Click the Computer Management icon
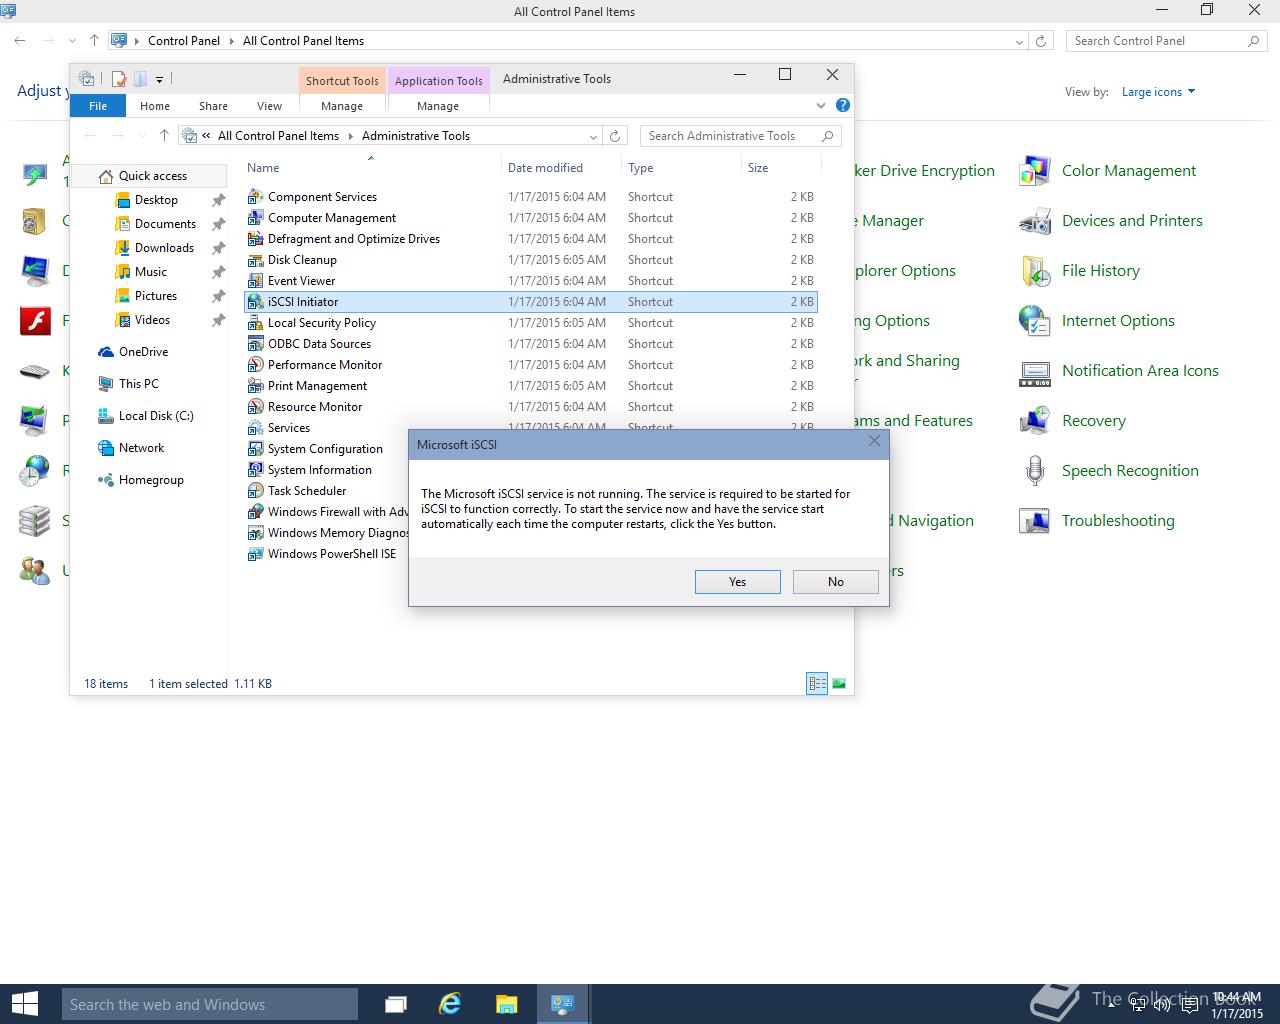Viewport: 1280px width, 1024px height. 255,218
